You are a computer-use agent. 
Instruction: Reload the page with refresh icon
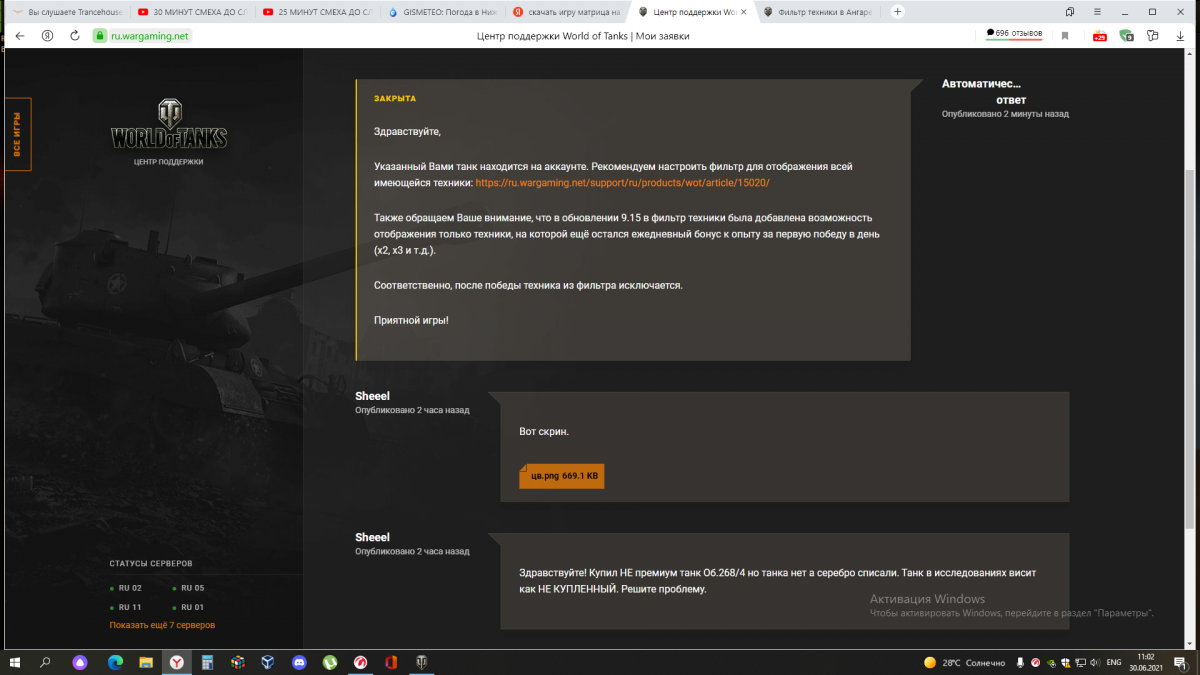tap(74, 35)
